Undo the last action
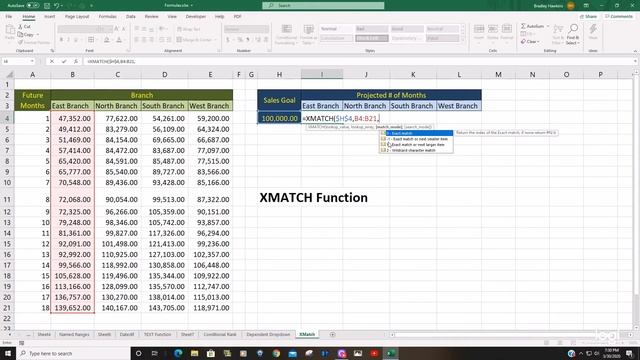 point(57,6)
